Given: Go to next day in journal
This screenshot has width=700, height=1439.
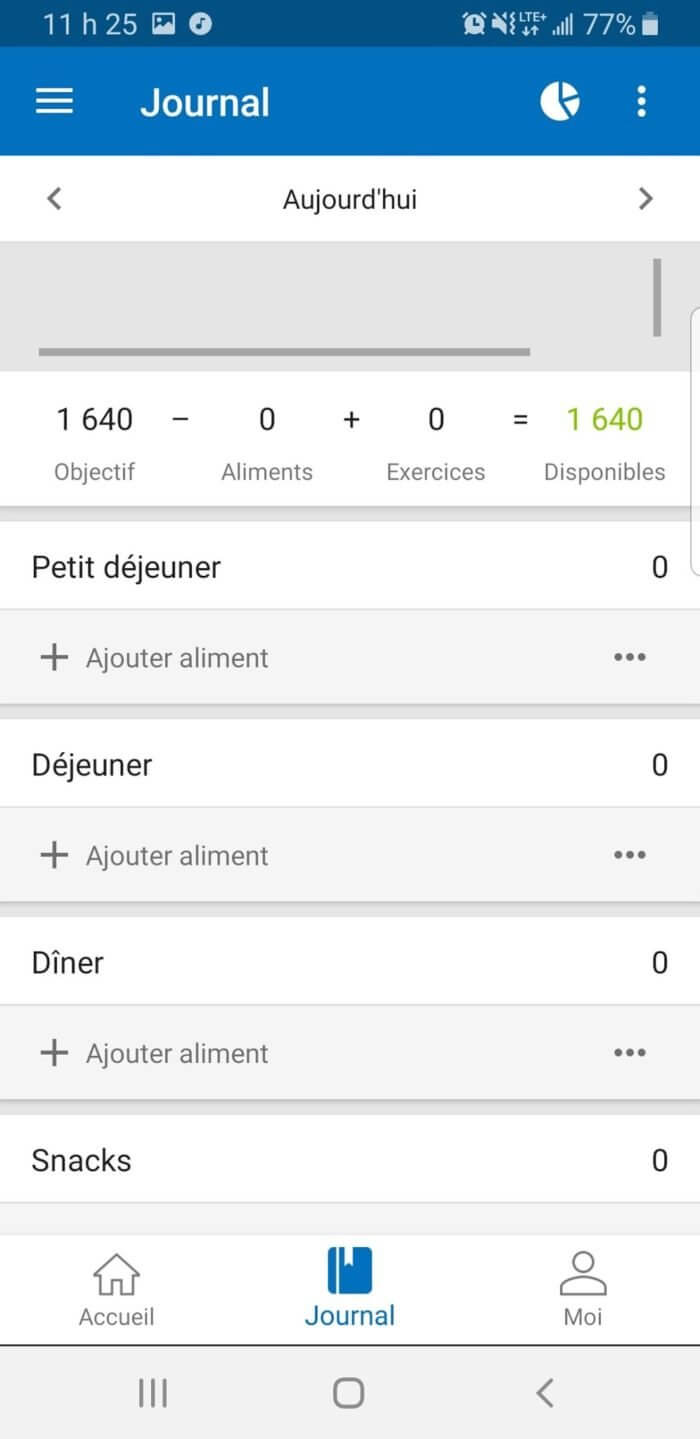Looking at the screenshot, I should click(x=645, y=199).
